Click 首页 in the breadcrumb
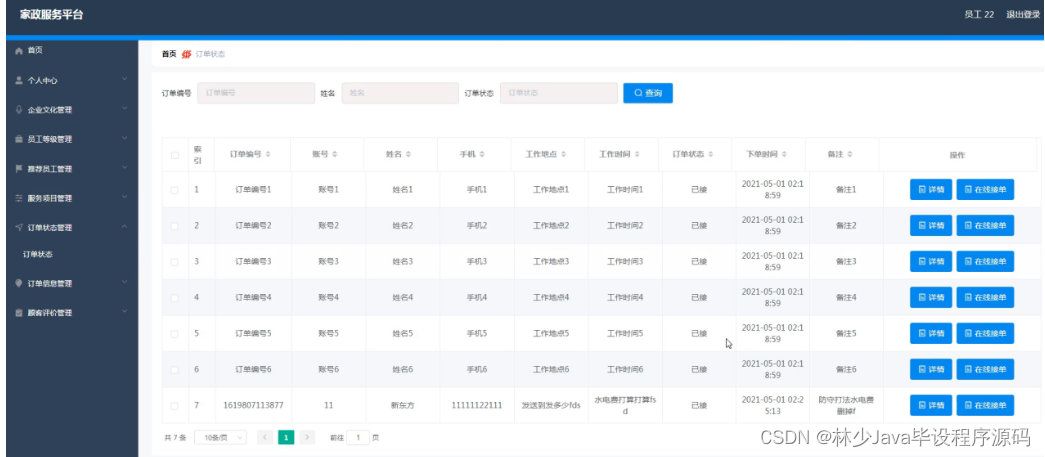This screenshot has height=457, width=1045. [169, 54]
